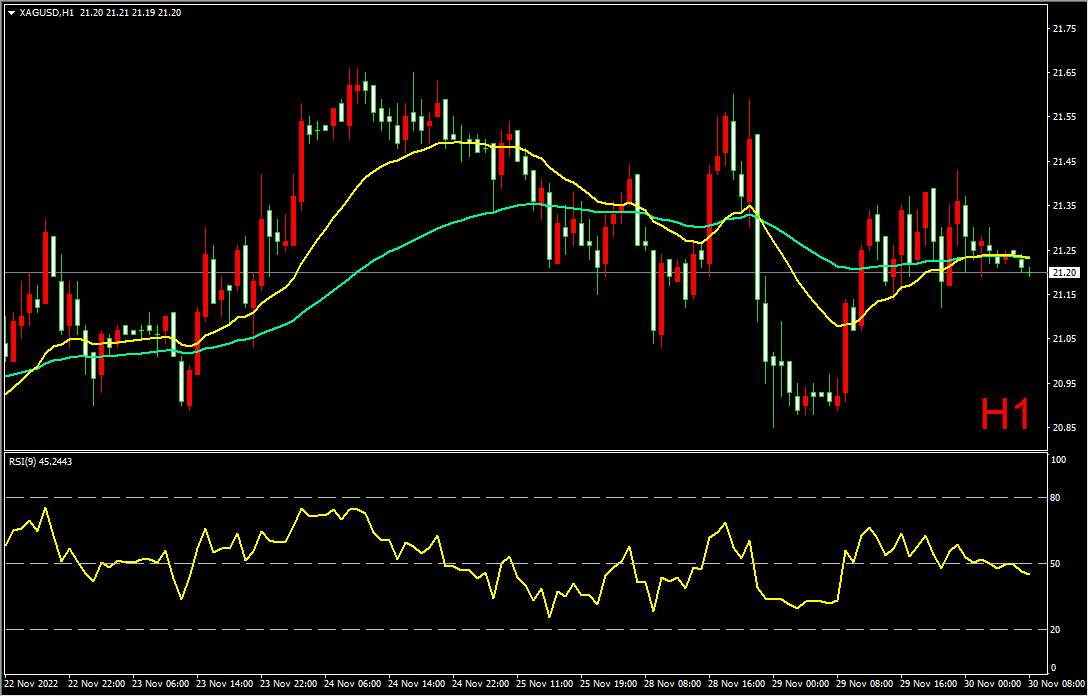Click the 20.95 price scale label
Screen dimensions: 1089x697
coord(1065,384)
